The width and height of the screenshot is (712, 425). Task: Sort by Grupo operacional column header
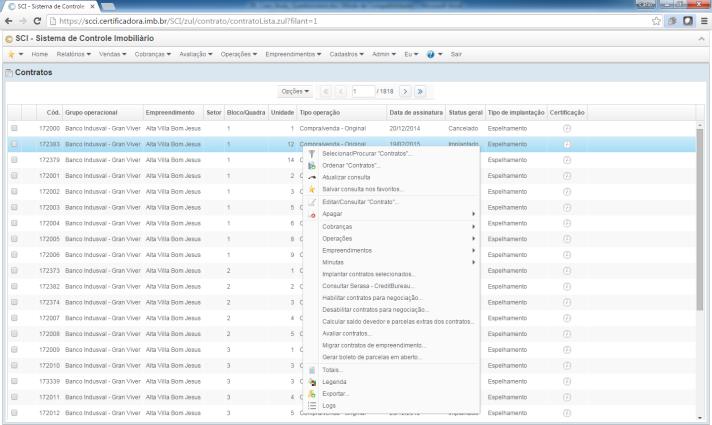103,113
